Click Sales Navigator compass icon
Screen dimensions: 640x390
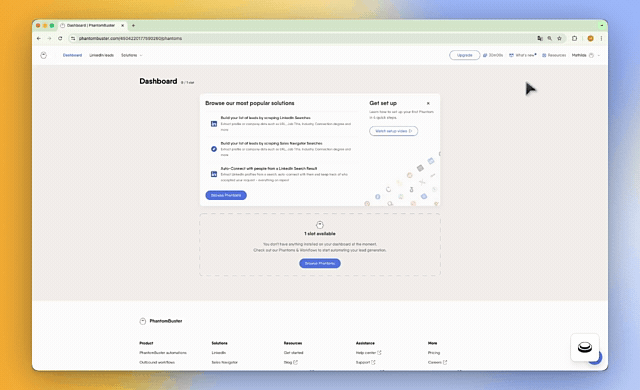(214, 149)
